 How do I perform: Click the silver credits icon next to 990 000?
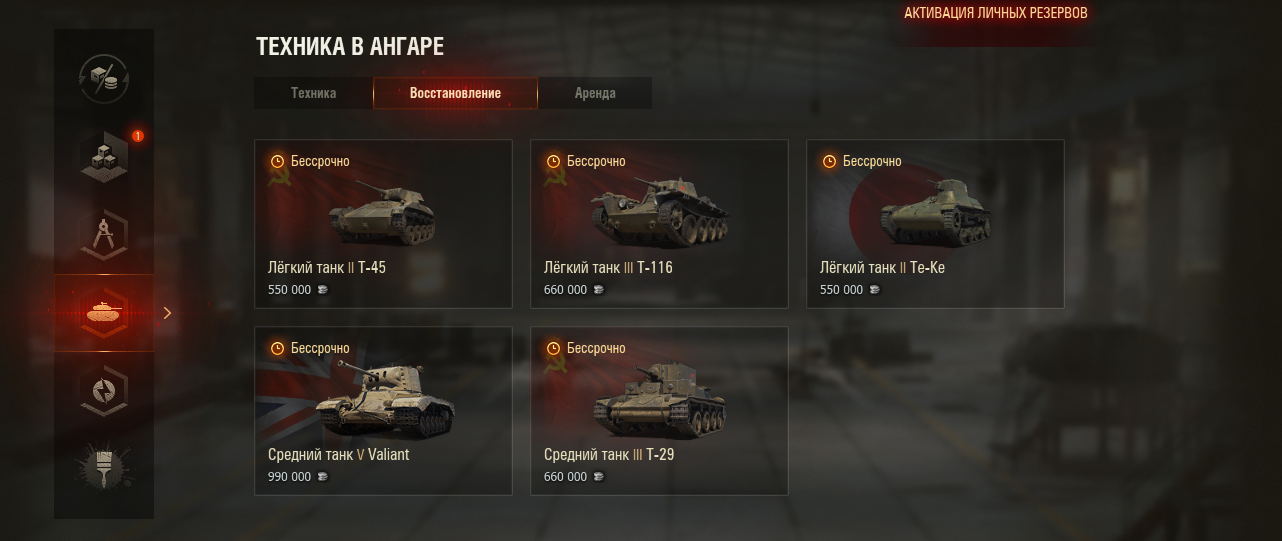(x=322, y=477)
